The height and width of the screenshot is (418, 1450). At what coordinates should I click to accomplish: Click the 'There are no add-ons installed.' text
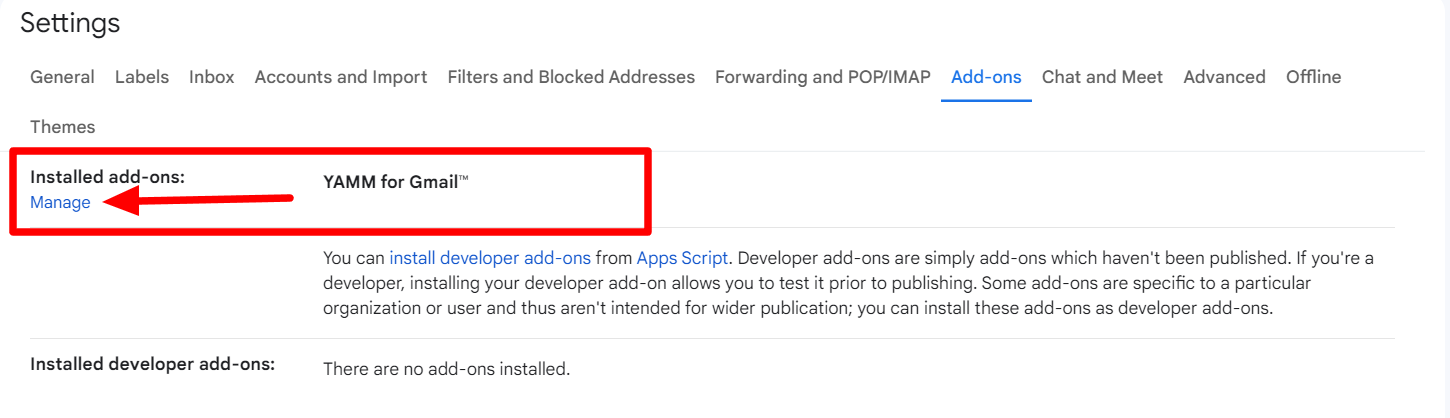pyautogui.click(x=446, y=369)
